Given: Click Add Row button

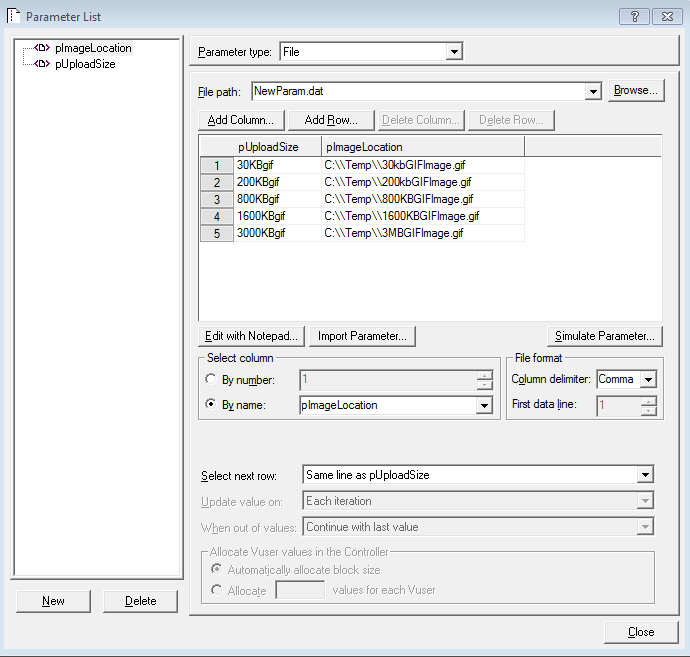Looking at the screenshot, I should pos(331,120).
